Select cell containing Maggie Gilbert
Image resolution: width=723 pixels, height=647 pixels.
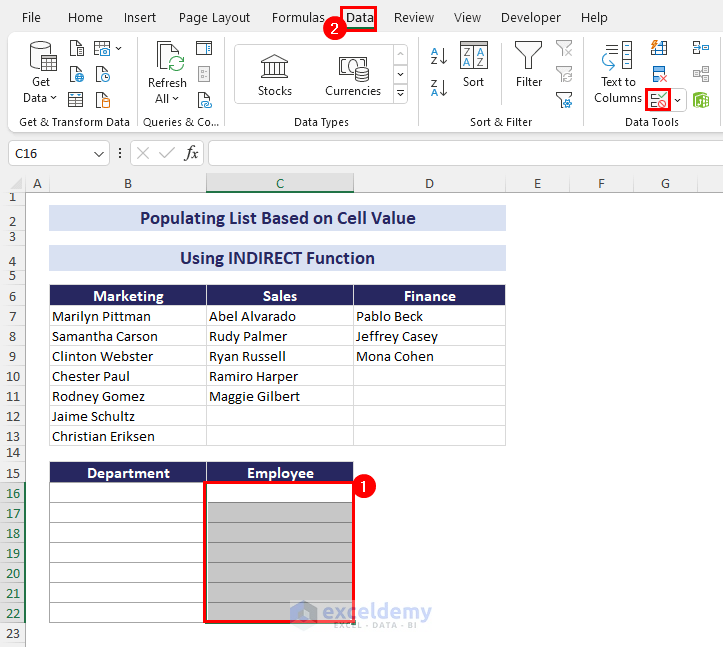pyautogui.click(x=280, y=396)
